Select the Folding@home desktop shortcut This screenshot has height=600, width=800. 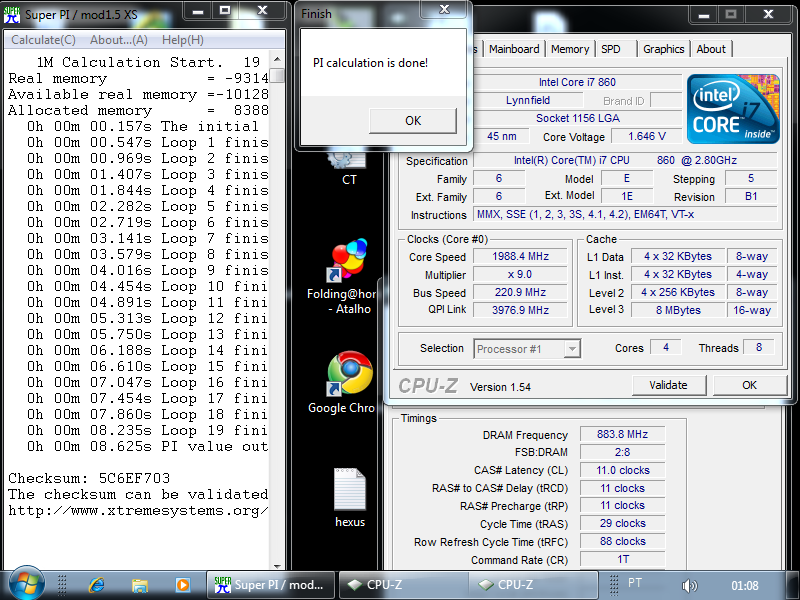349,277
